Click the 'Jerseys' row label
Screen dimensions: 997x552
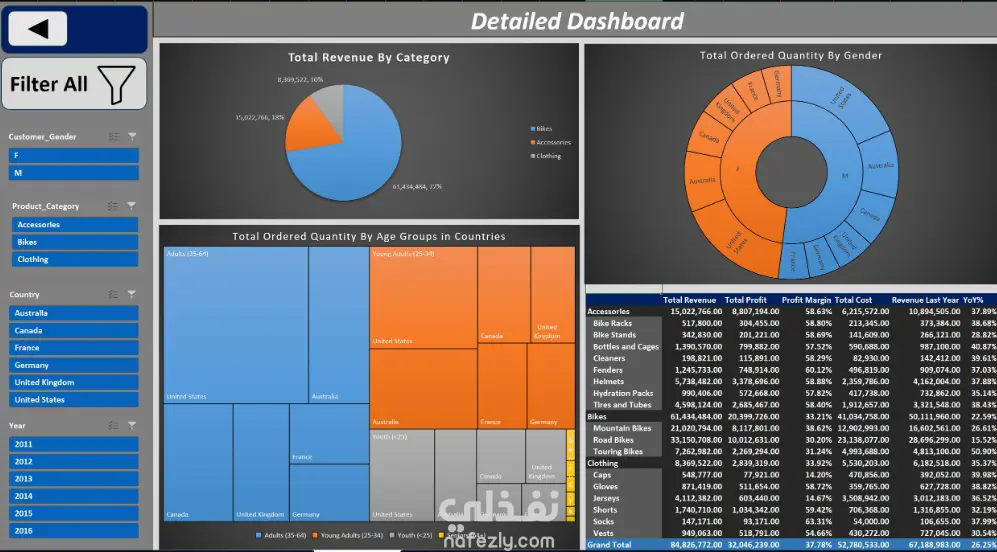(x=606, y=498)
